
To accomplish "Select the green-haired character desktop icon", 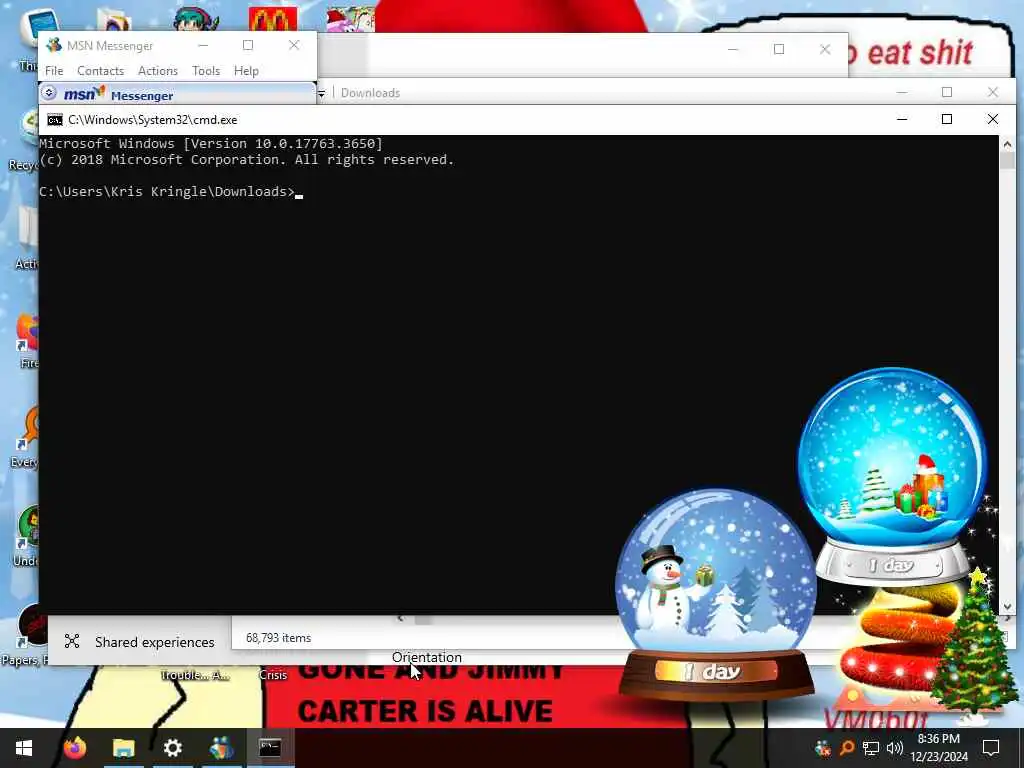I will coord(195,20).
